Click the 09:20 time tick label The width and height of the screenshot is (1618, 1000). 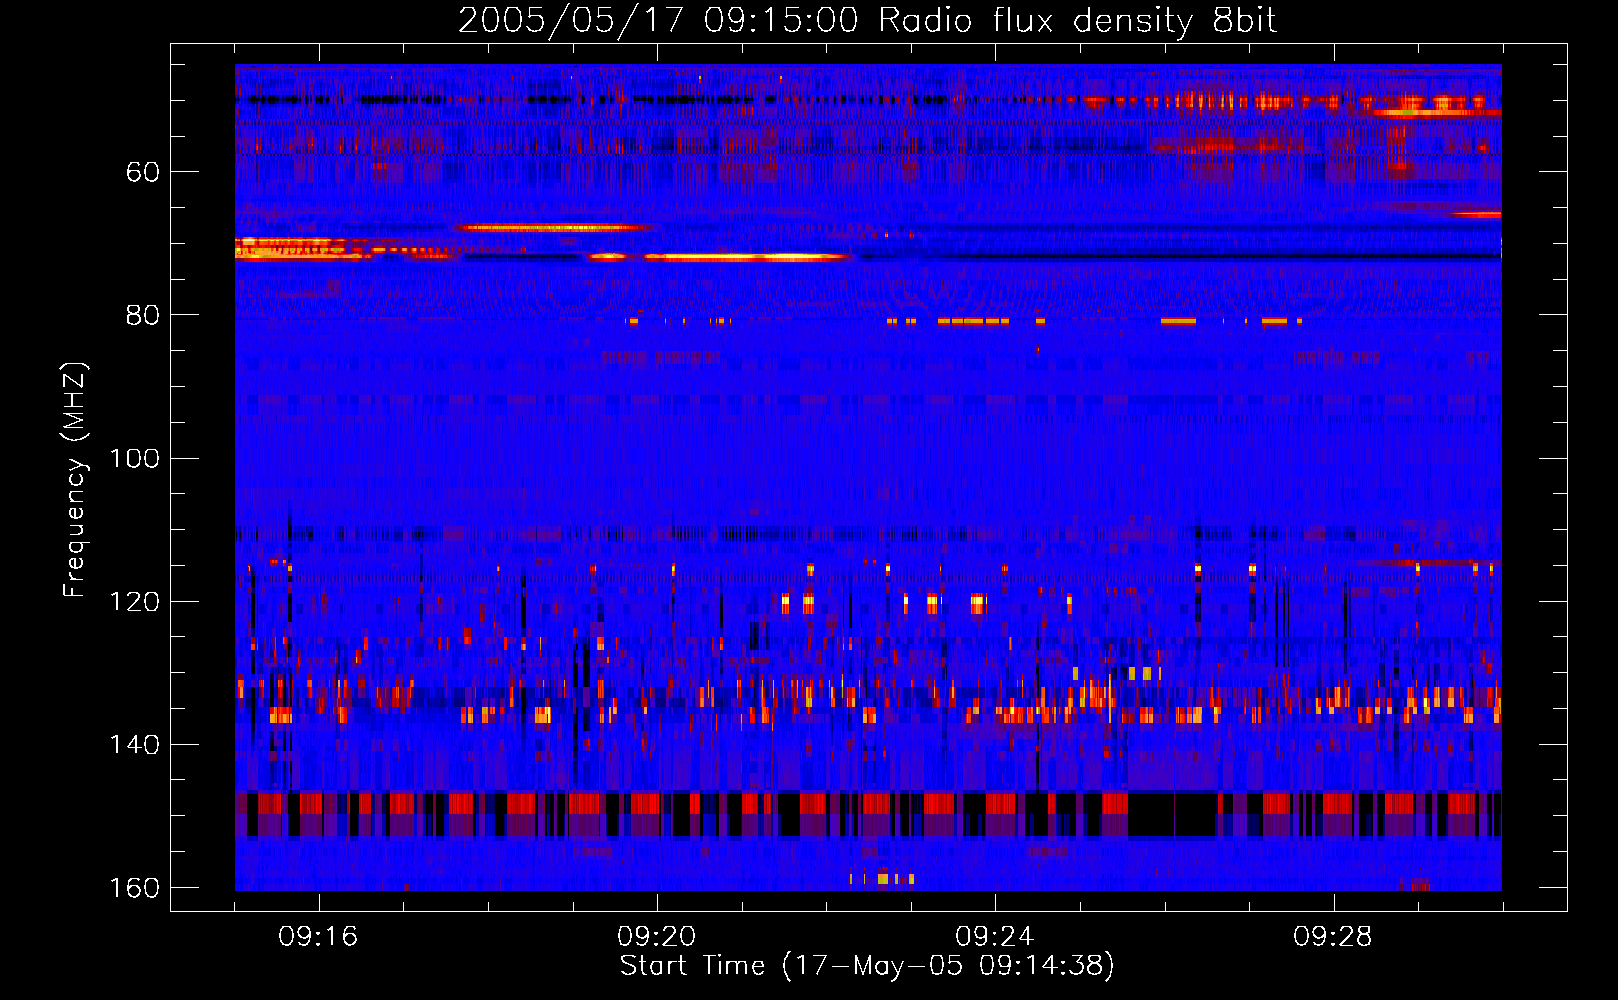coord(656,937)
